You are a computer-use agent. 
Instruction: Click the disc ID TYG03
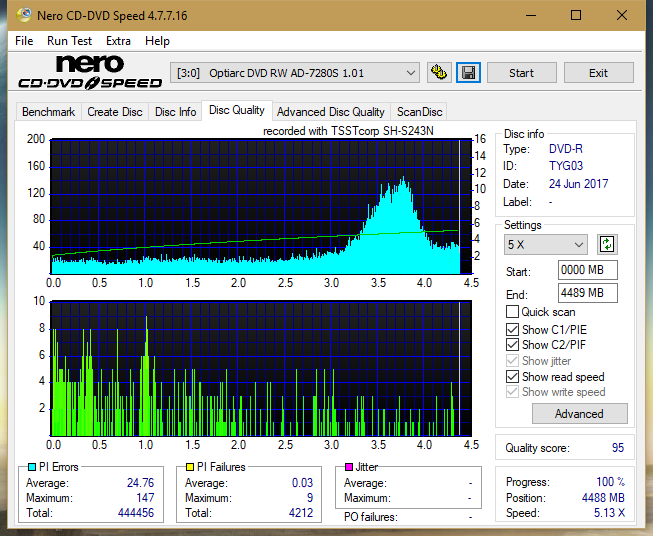(566, 166)
